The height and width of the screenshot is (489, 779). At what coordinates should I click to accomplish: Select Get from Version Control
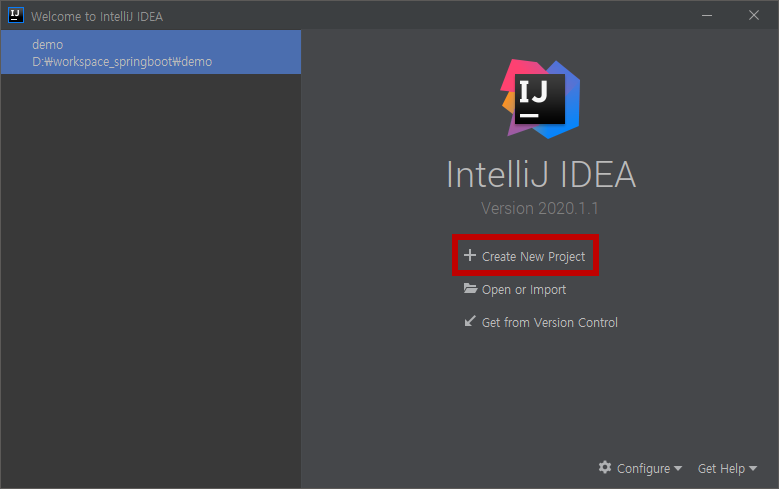click(549, 323)
